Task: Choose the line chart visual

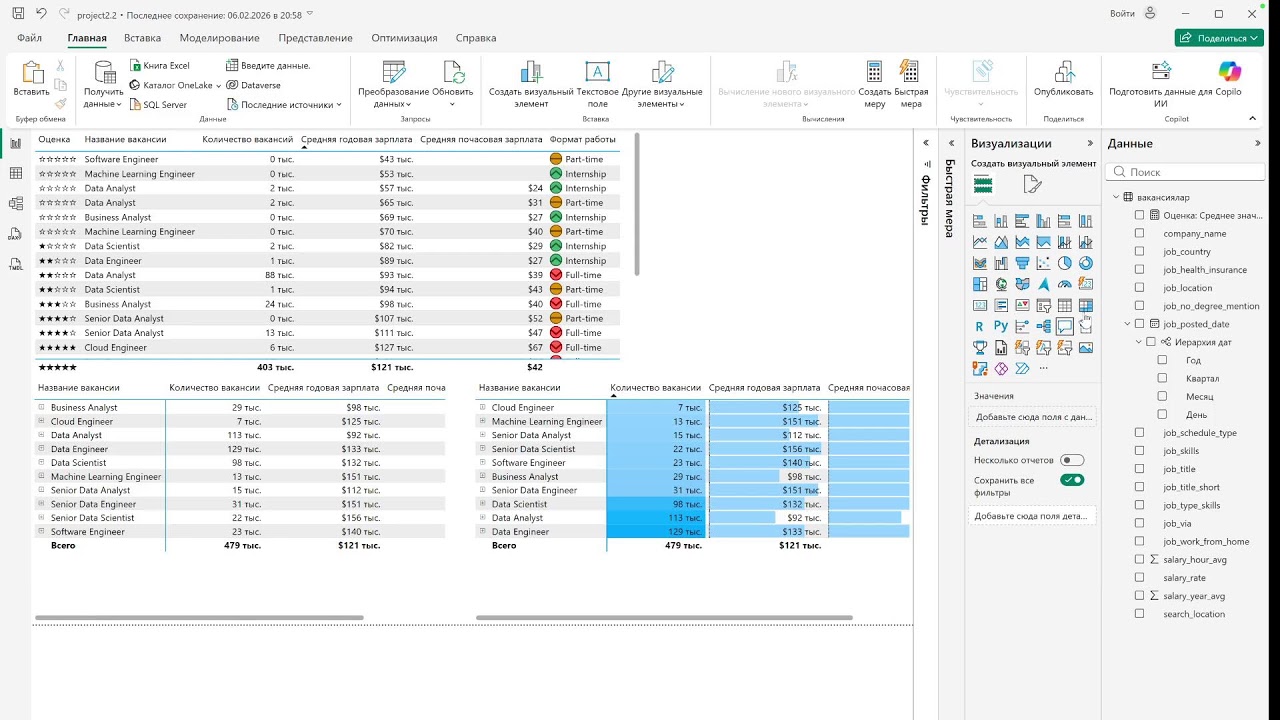Action: (980, 242)
